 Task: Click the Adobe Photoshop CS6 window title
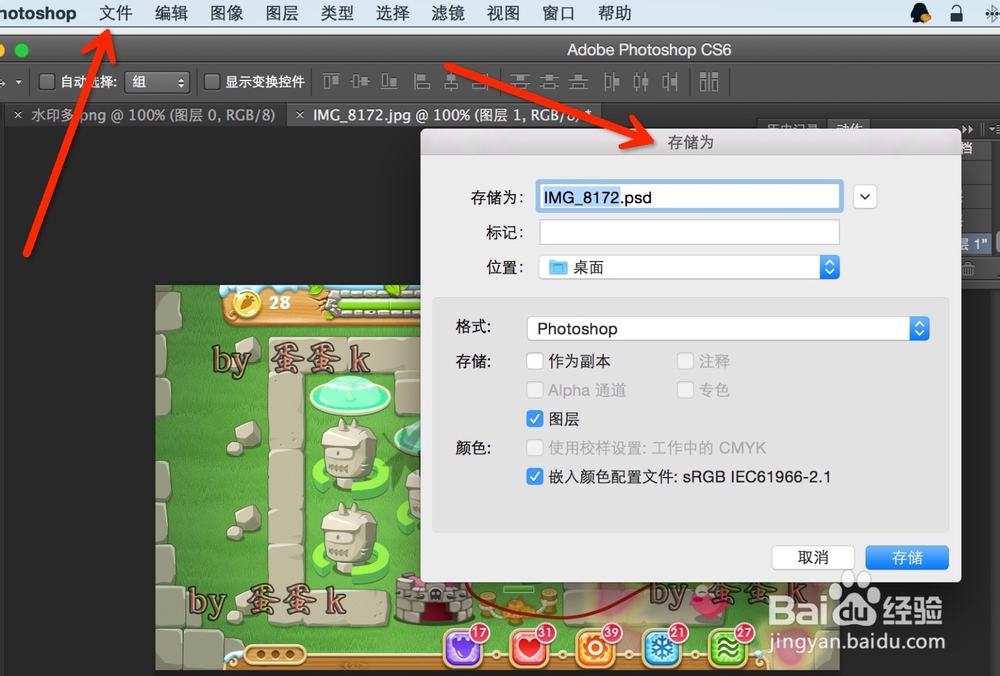click(x=649, y=50)
